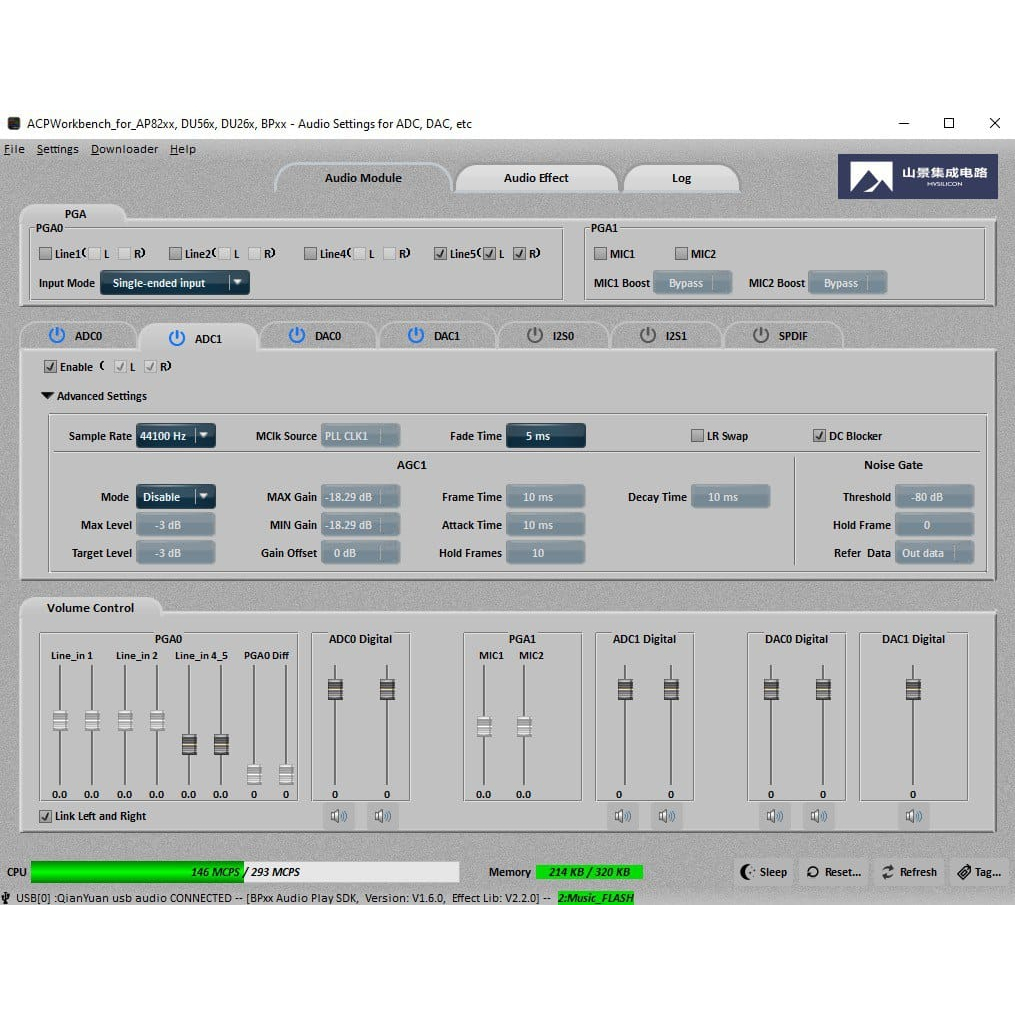1015x1015 pixels.
Task: Mute the DAC1 Digital speaker icon
Action: tap(913, 816)
